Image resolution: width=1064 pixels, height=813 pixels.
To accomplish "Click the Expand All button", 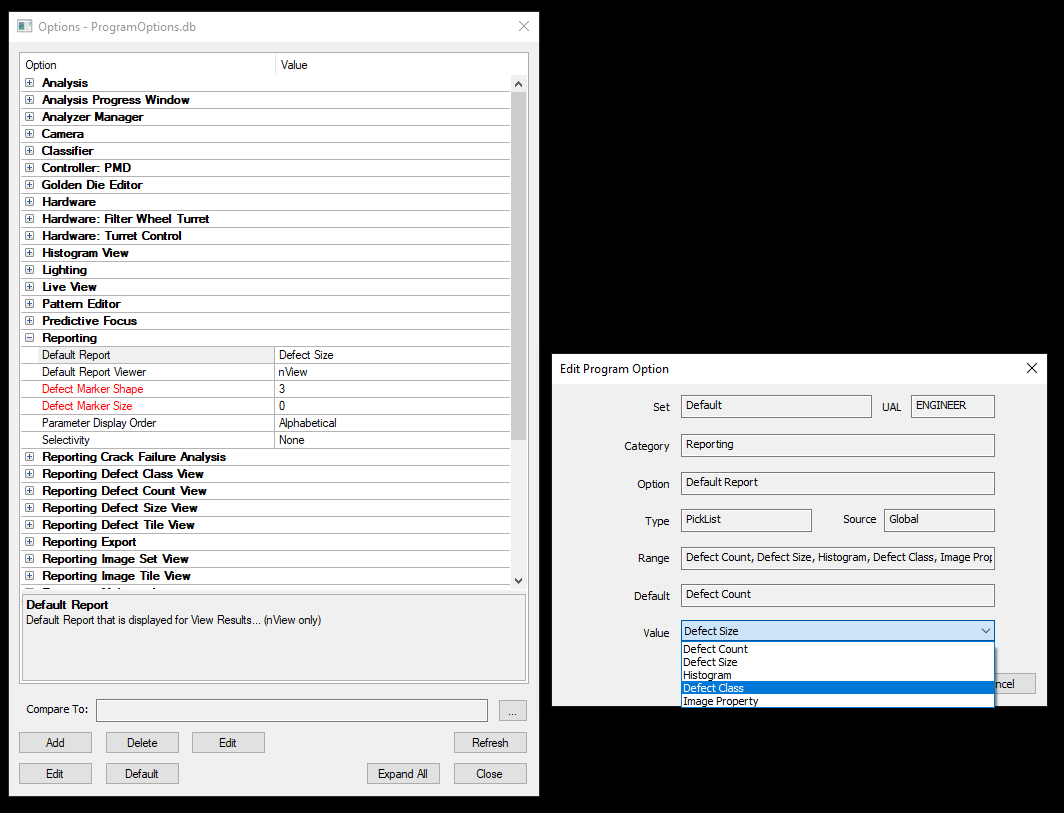I will pyautogui.click(x=403, y=774).
